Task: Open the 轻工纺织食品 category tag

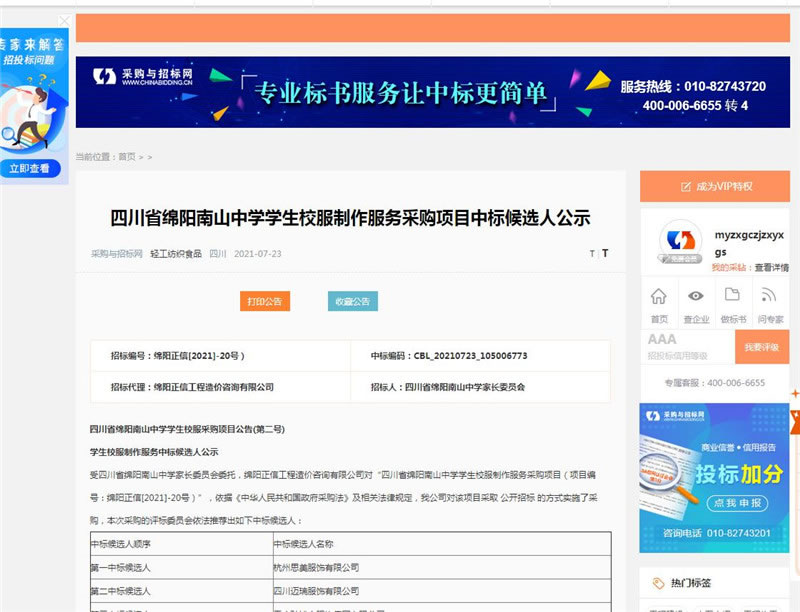Action: pos(175,254)
